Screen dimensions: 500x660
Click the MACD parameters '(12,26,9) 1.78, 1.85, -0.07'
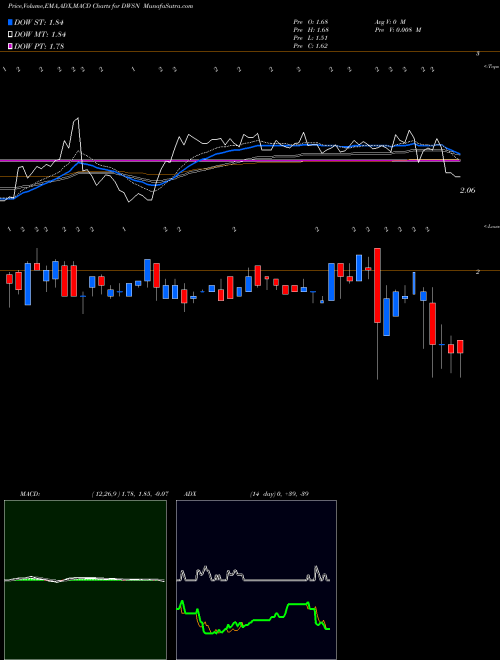coord(130,494)
